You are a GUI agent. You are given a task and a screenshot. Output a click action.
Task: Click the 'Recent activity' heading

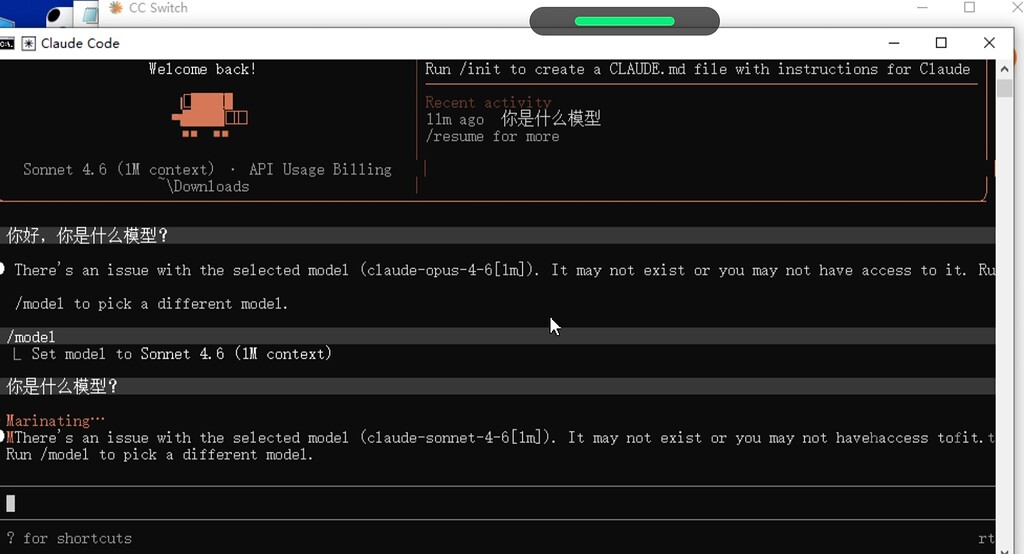click(488, 102)
